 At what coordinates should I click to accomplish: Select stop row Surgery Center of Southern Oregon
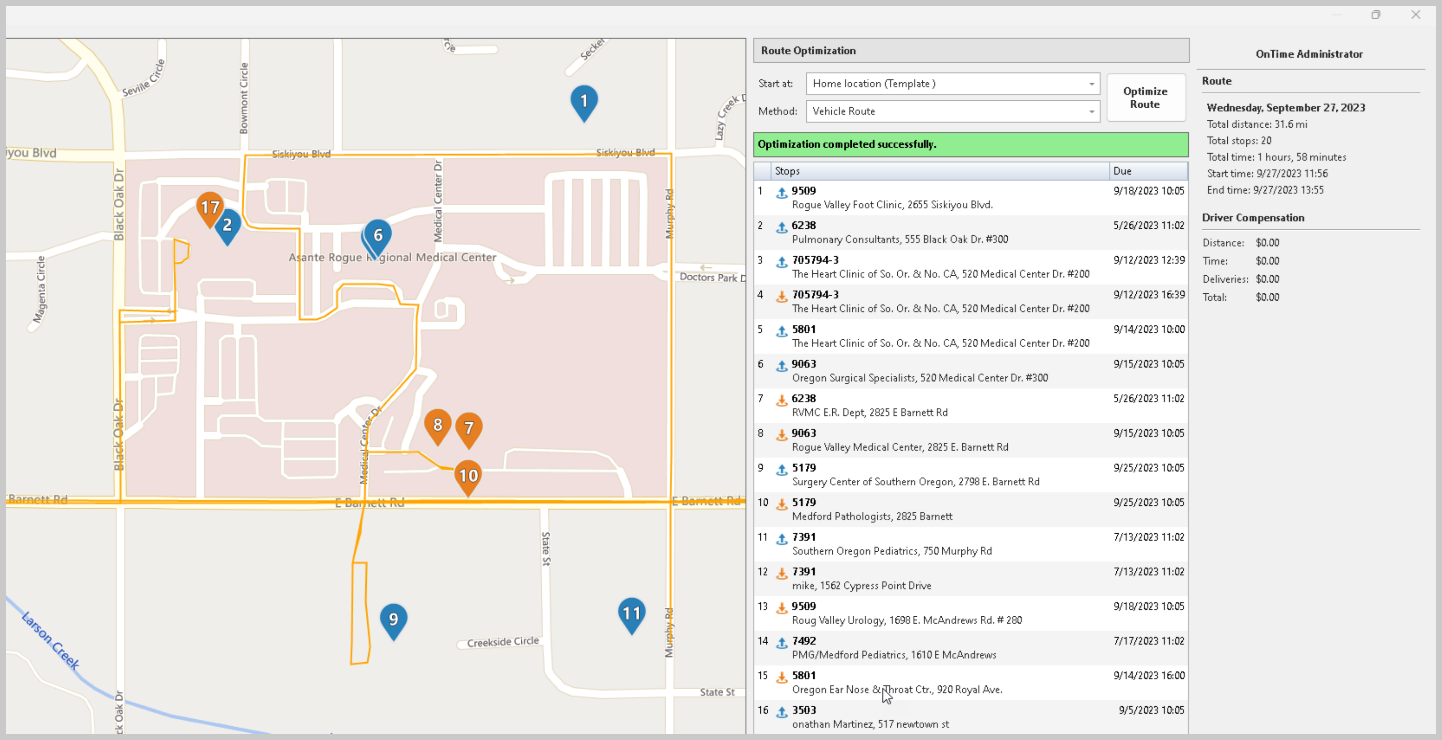[x=970, y=474]
